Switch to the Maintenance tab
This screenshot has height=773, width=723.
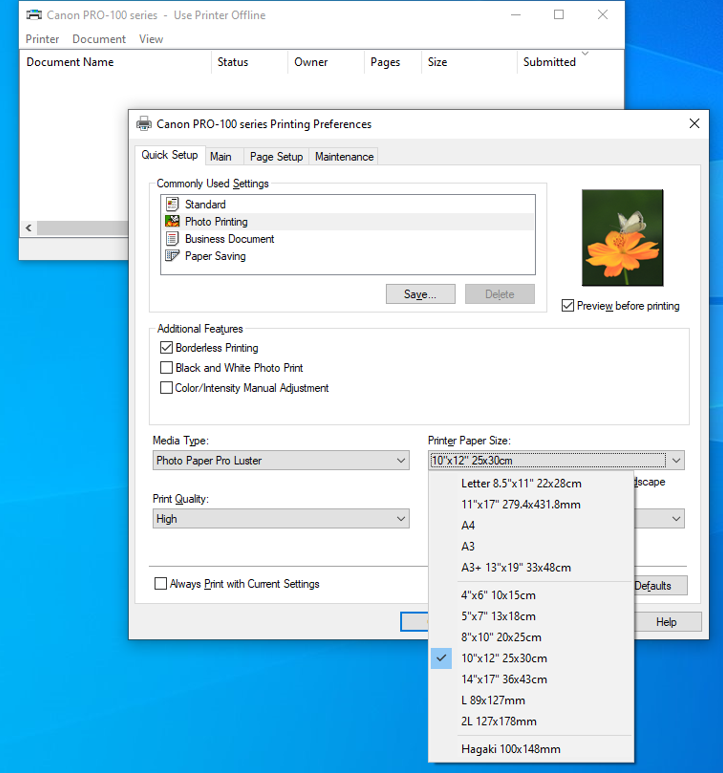tap(344, 157)
